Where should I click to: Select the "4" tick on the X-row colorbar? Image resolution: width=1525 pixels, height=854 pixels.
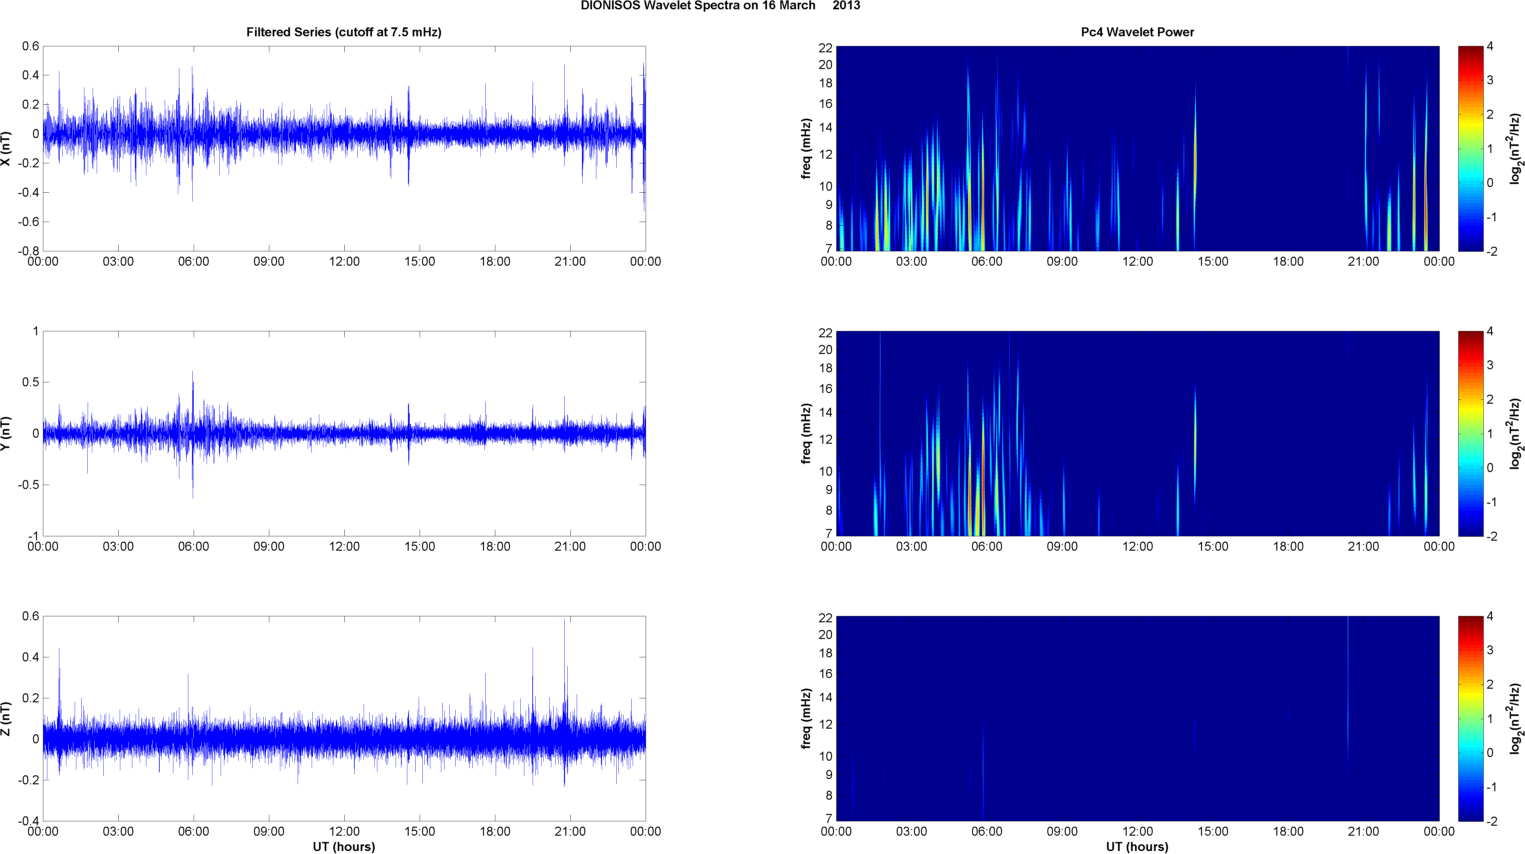(x=1490, y=47)
